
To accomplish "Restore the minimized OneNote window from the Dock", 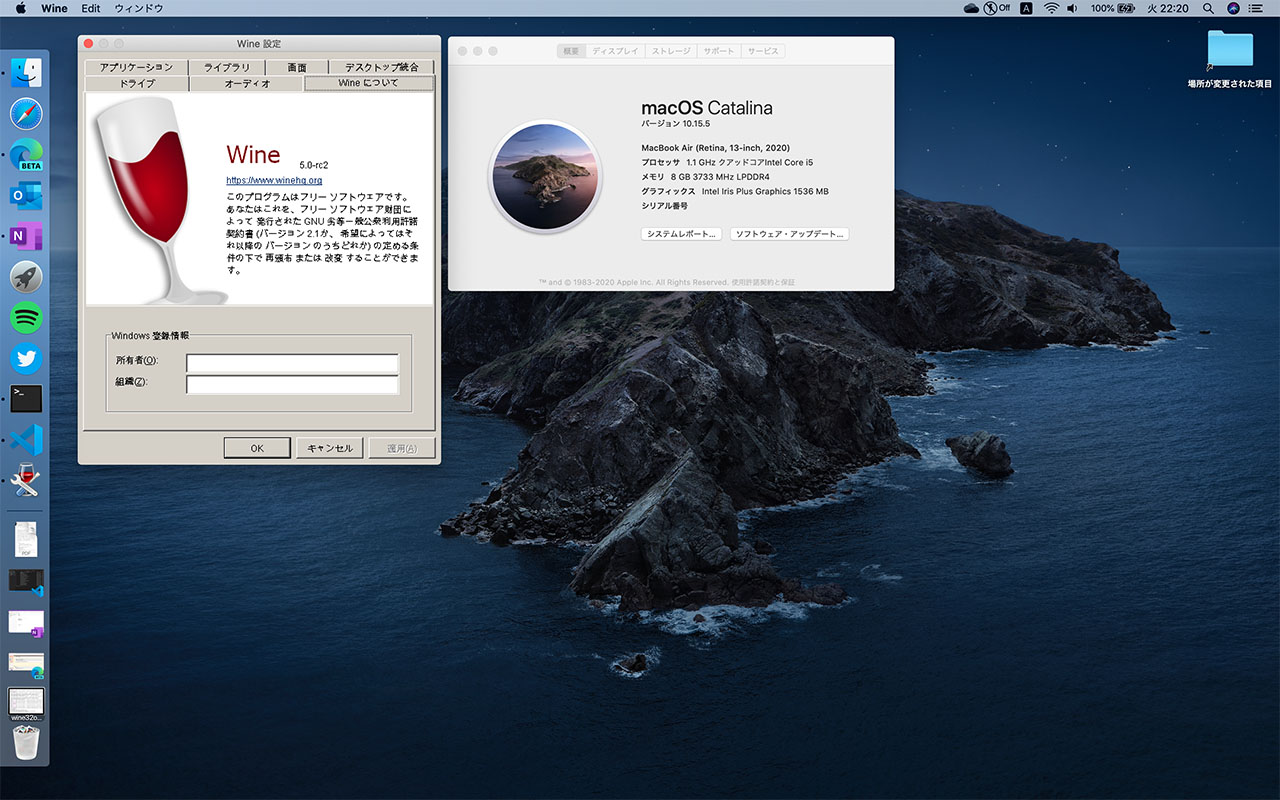I will point(26,623).
